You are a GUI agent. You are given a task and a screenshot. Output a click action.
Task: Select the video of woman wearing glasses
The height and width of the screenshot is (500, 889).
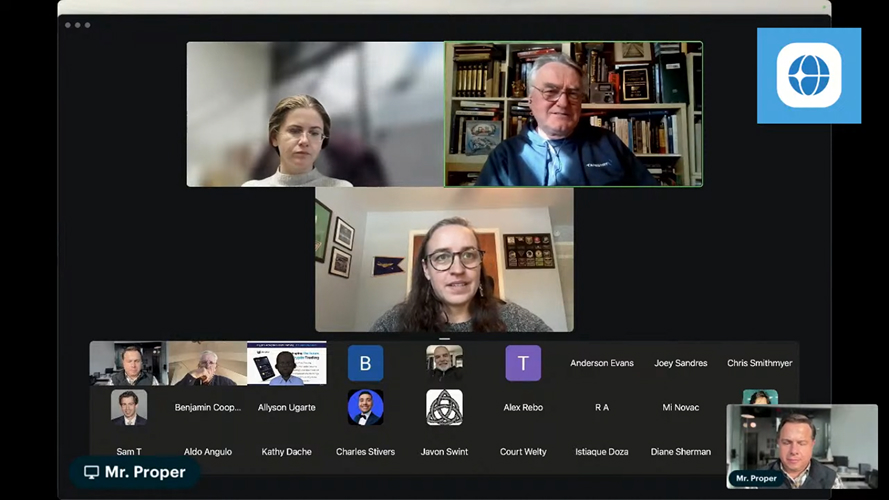pos(444,259)
